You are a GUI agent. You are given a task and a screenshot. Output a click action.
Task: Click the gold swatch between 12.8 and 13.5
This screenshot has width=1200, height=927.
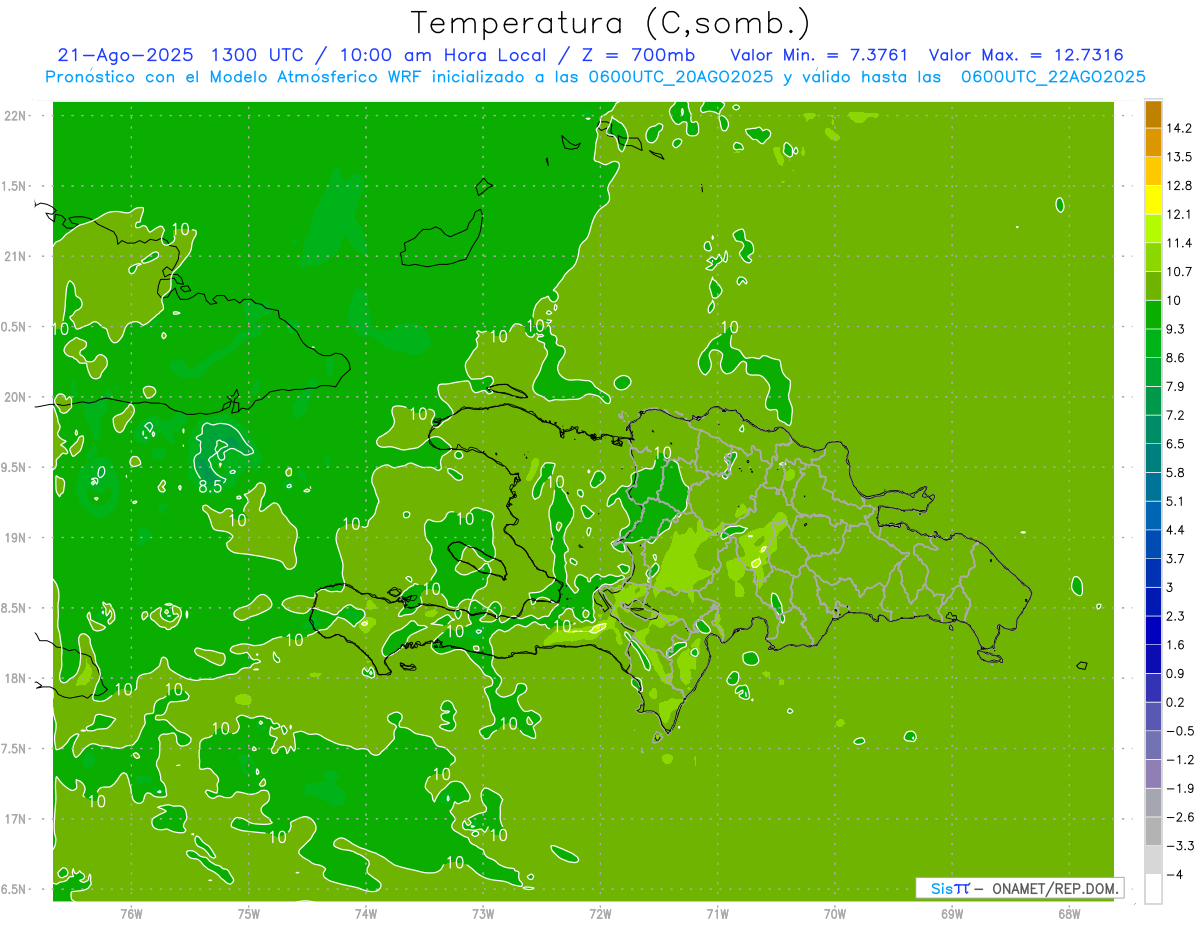coord(1153,171)
